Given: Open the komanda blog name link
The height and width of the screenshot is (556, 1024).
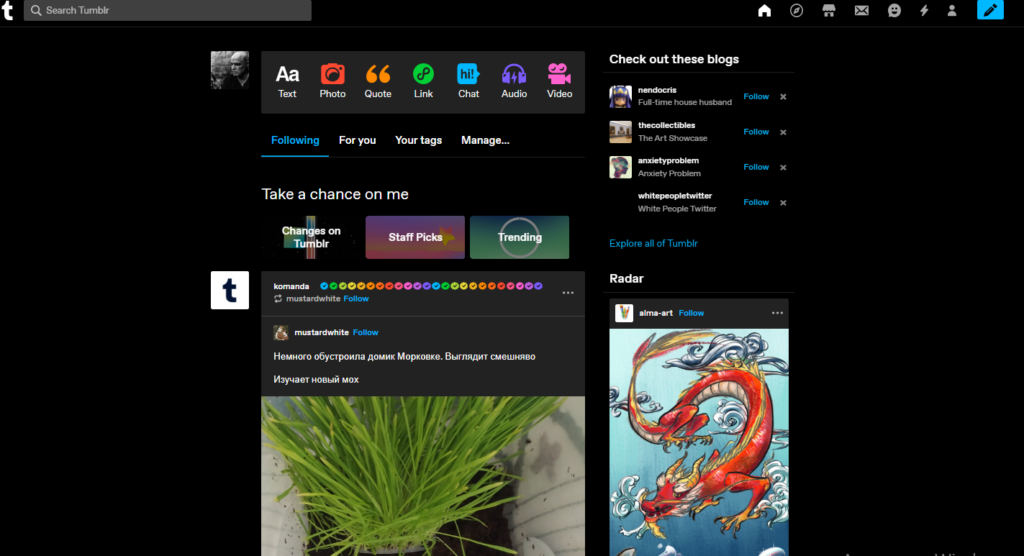Looking at the screenshot, I should pyautogui.click(x=291, y=286).
